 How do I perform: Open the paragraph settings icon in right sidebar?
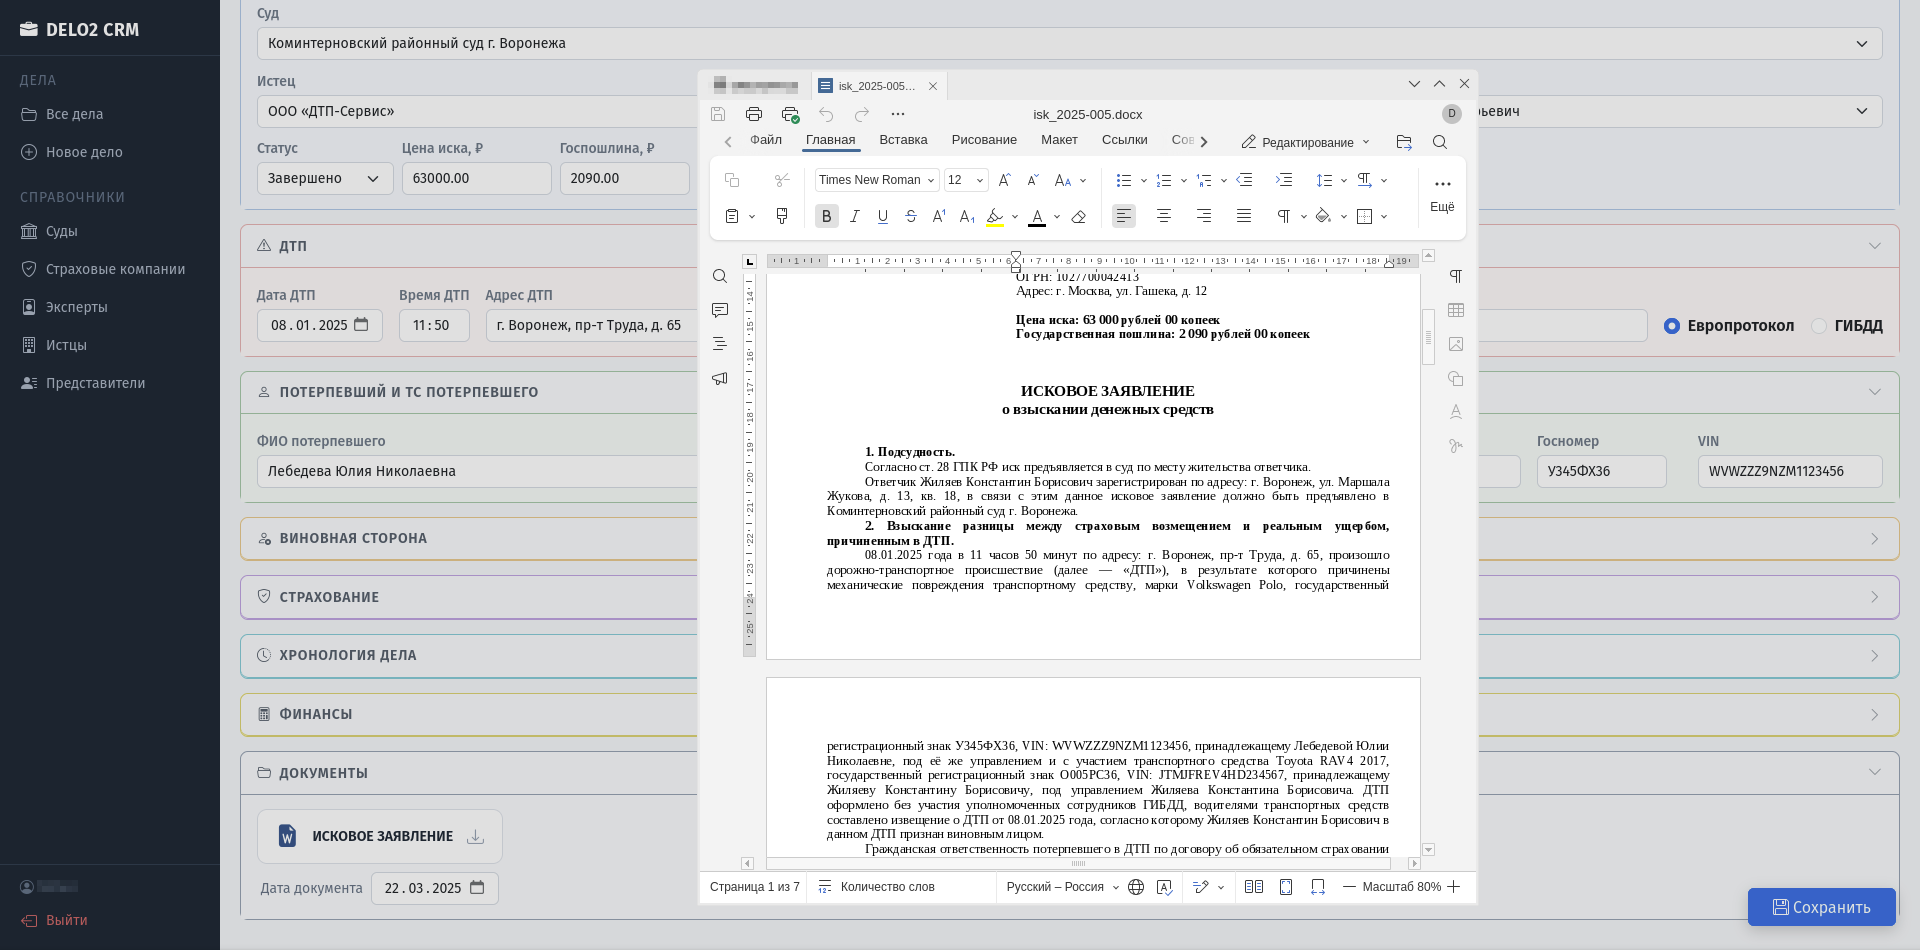point(1456,276)
